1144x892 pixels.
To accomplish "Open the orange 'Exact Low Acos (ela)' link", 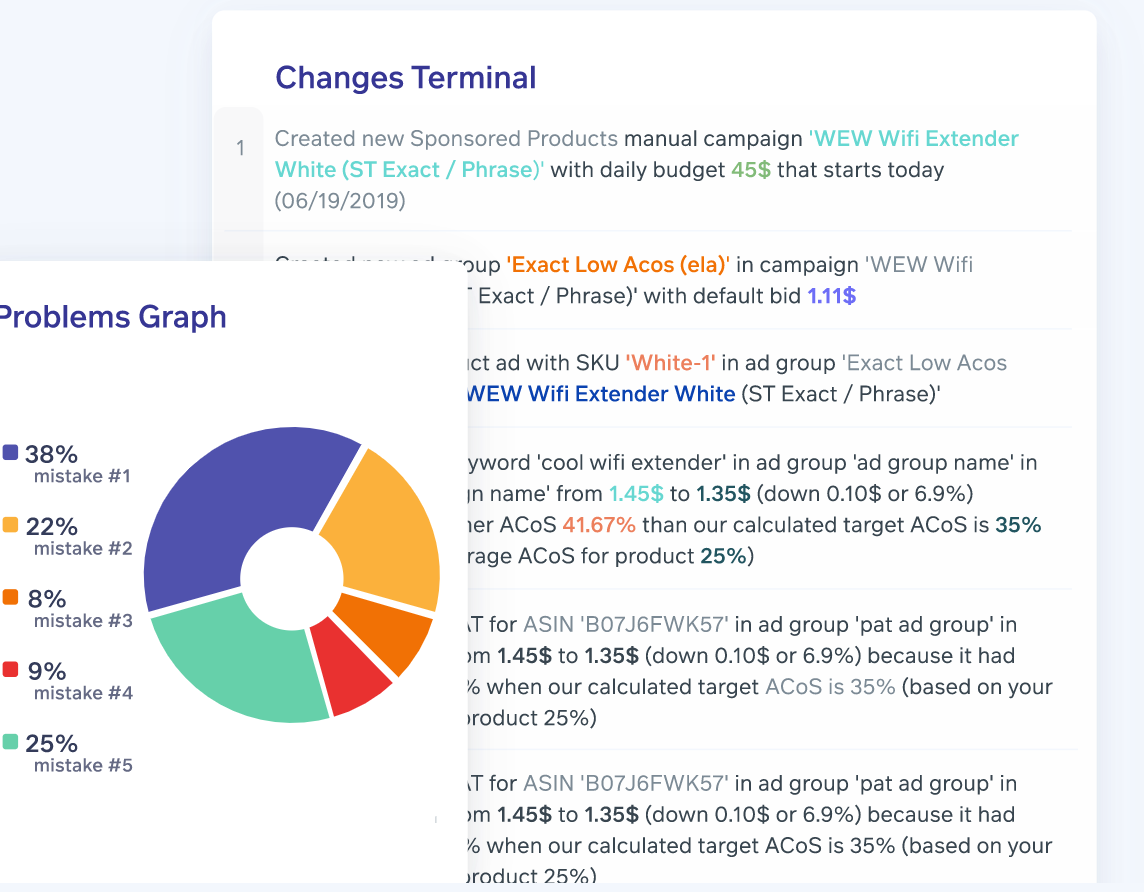I will 618,265.
